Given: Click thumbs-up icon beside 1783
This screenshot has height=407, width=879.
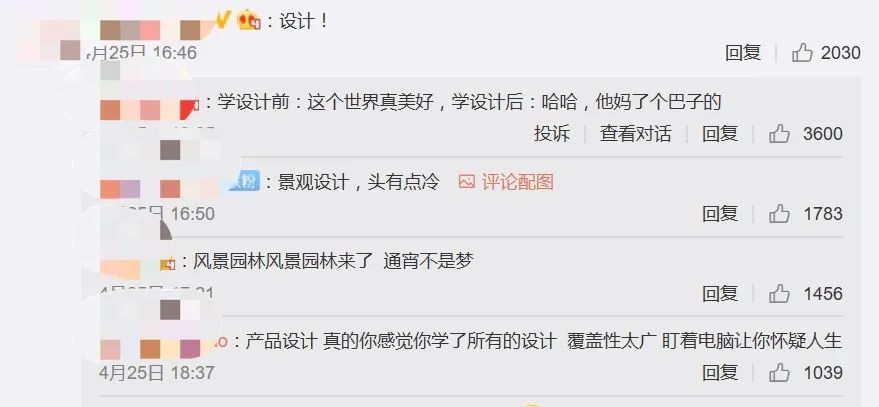Looking at the screenshot, I should [779, 214].
